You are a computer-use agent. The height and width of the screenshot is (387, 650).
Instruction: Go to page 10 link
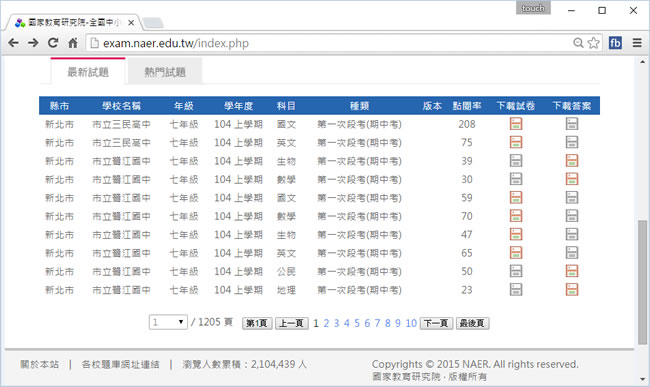click(411, 323)
